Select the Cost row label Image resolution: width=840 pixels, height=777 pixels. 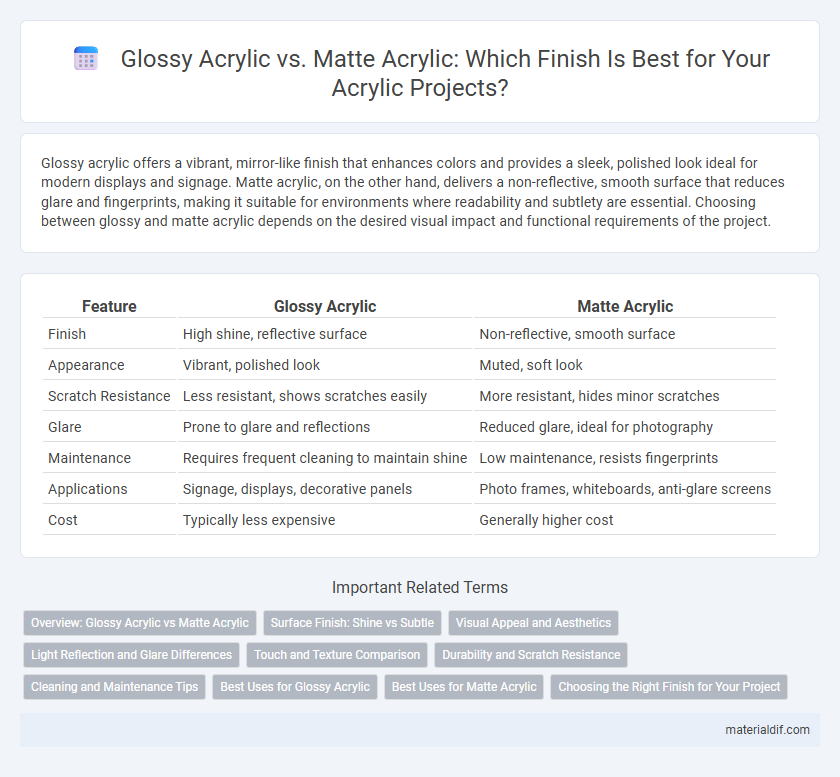pos(63,520)
